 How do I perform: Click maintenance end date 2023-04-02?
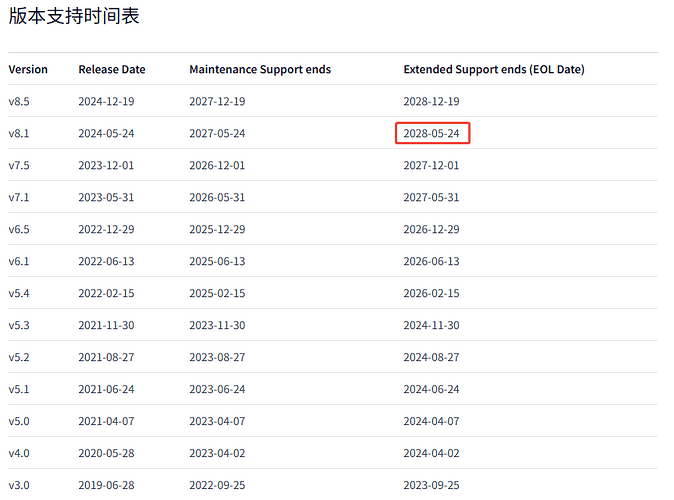point(217,453)
